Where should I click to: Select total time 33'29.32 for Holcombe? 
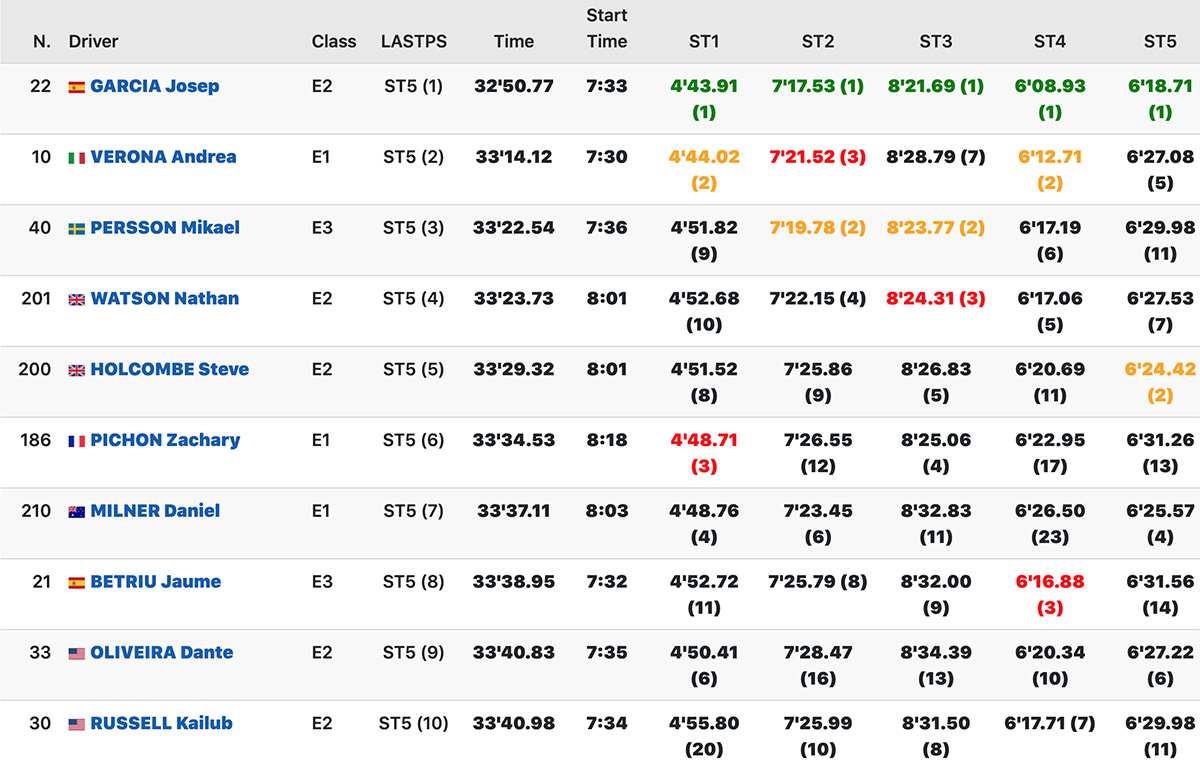tap(514, 370)
